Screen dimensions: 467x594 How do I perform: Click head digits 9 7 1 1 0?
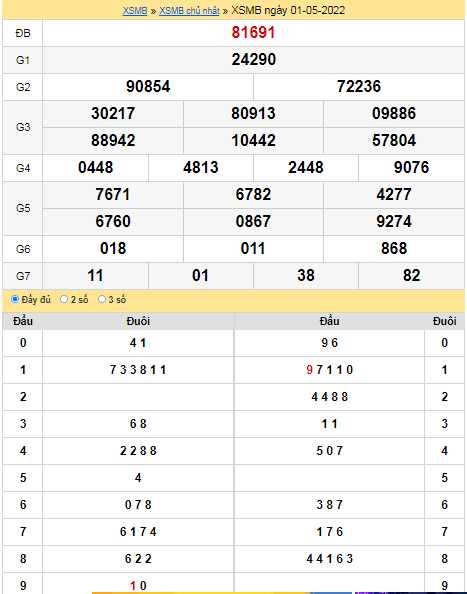(x=330, y=370)
